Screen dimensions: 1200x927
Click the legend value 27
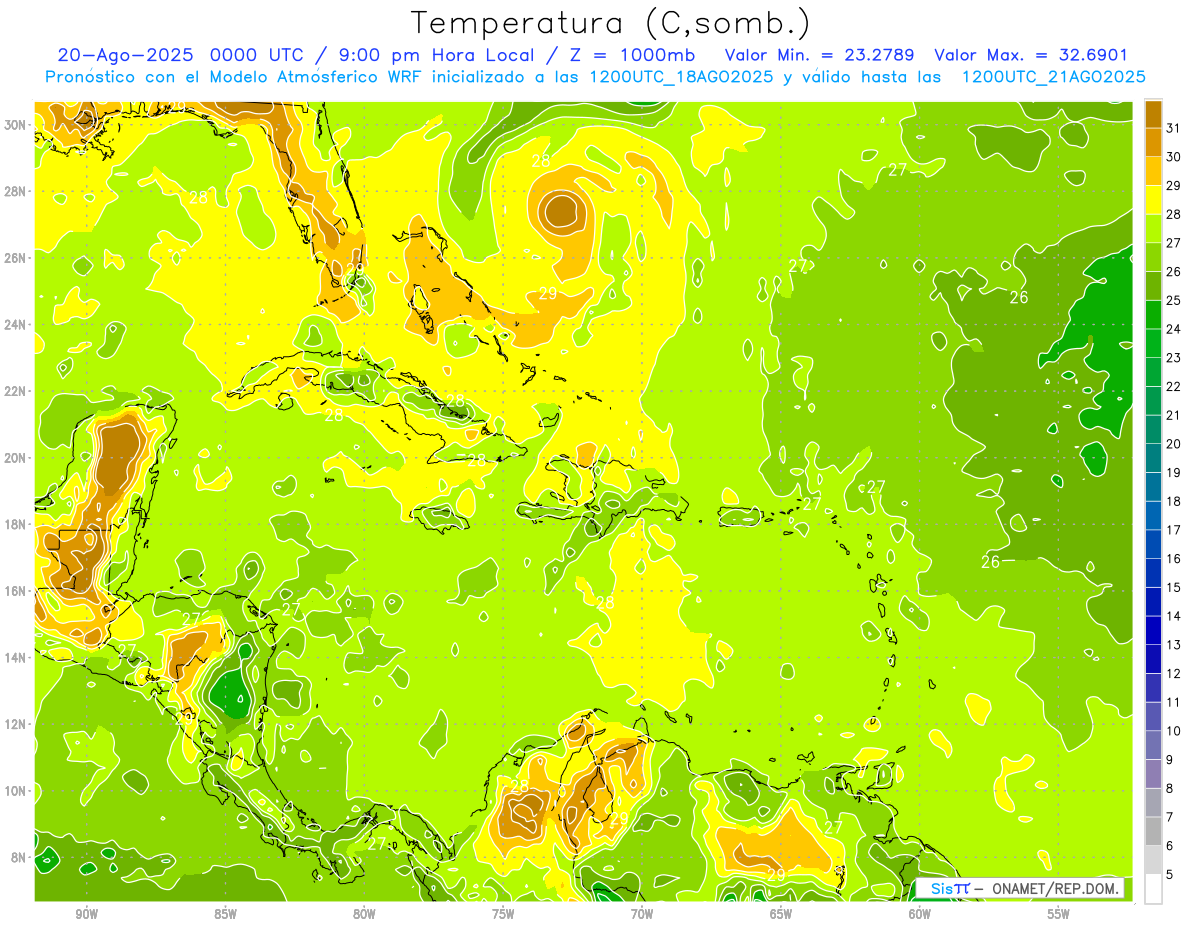tap(1174, 243)
